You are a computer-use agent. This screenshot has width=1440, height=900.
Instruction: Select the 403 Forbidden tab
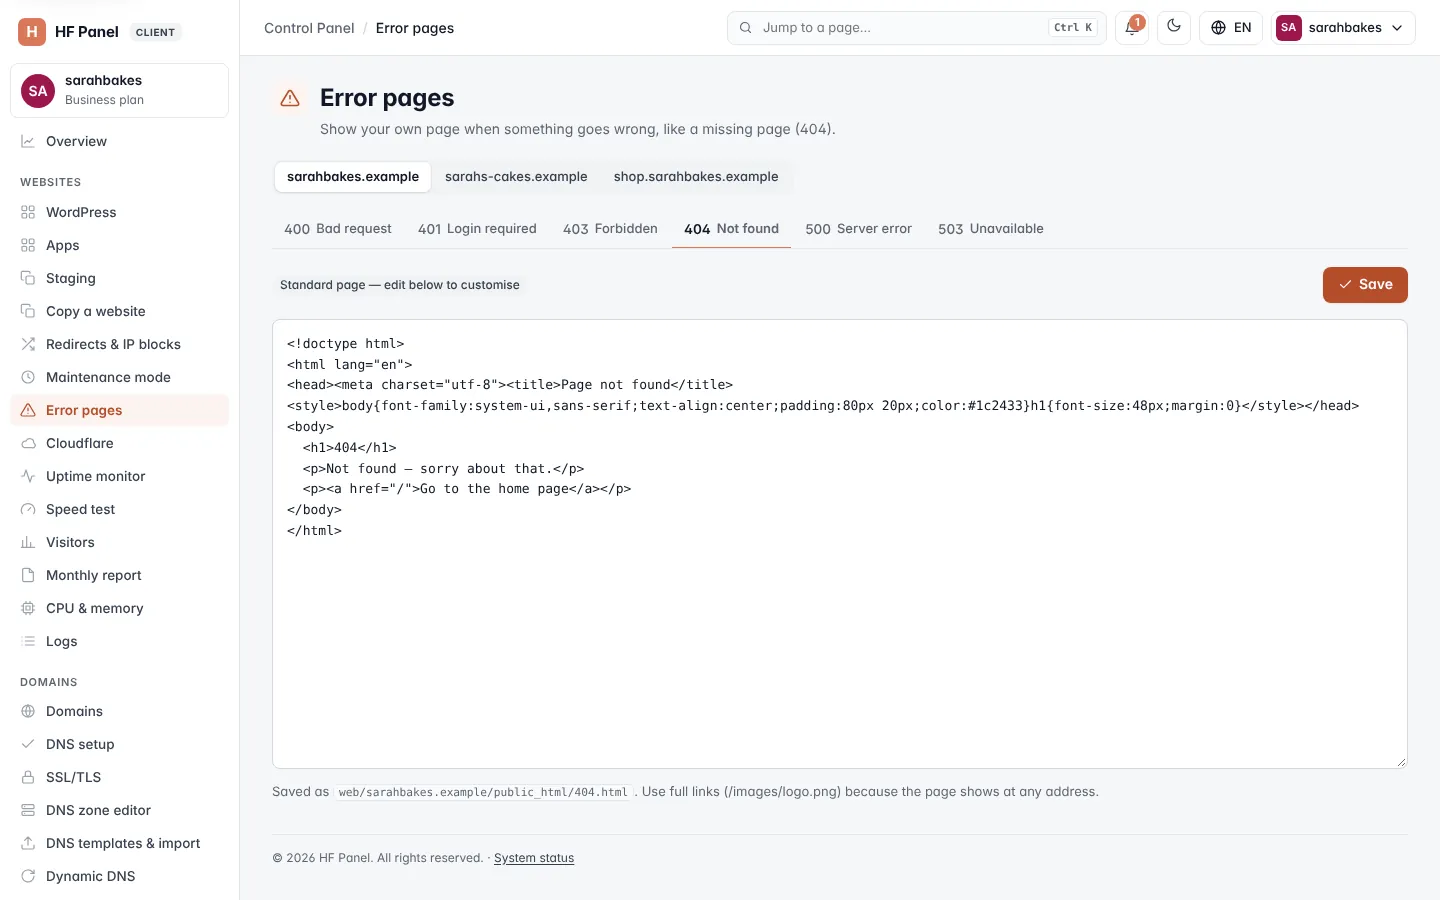(x=610, y=229)
